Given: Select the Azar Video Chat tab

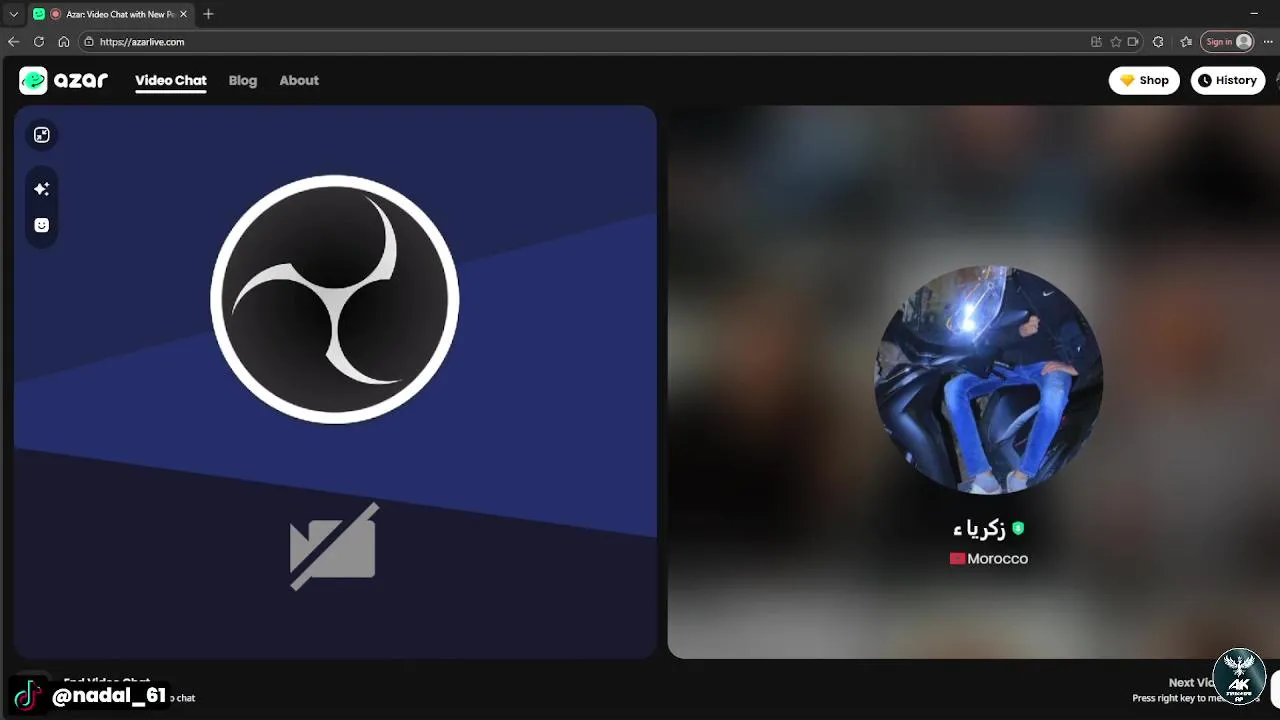Looking at the screenshot, I should 110,14.
